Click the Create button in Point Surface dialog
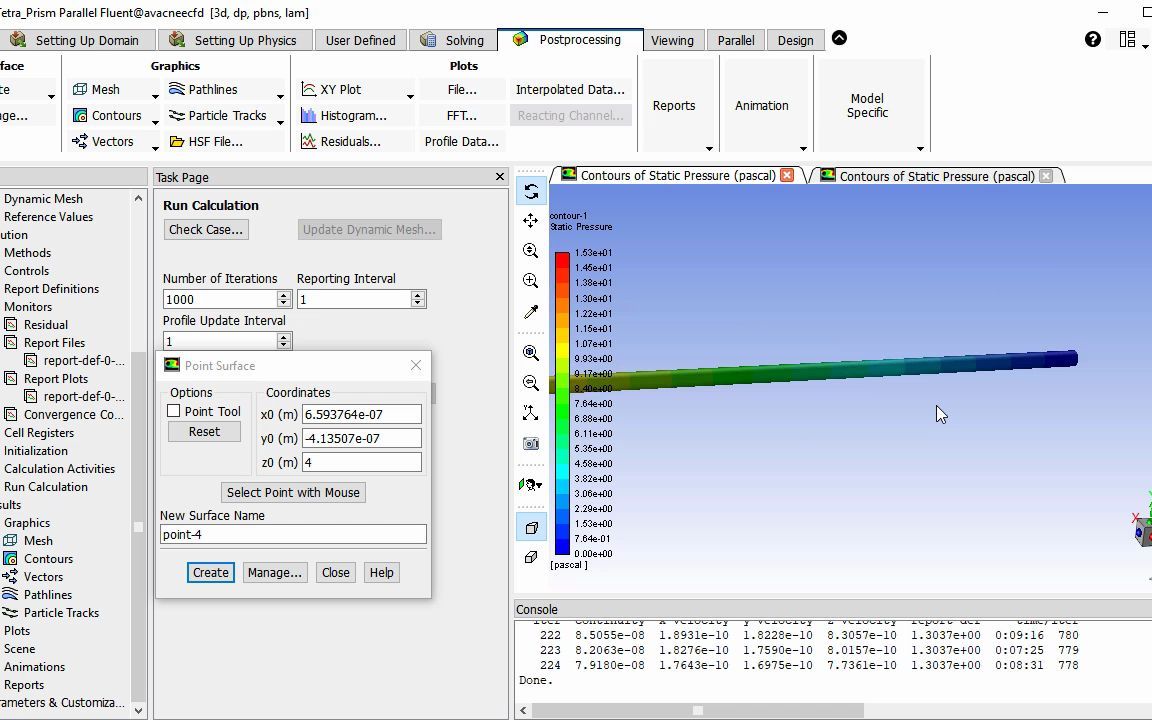1152x720 pixels. pyautogui.click(x=210, y=572)
